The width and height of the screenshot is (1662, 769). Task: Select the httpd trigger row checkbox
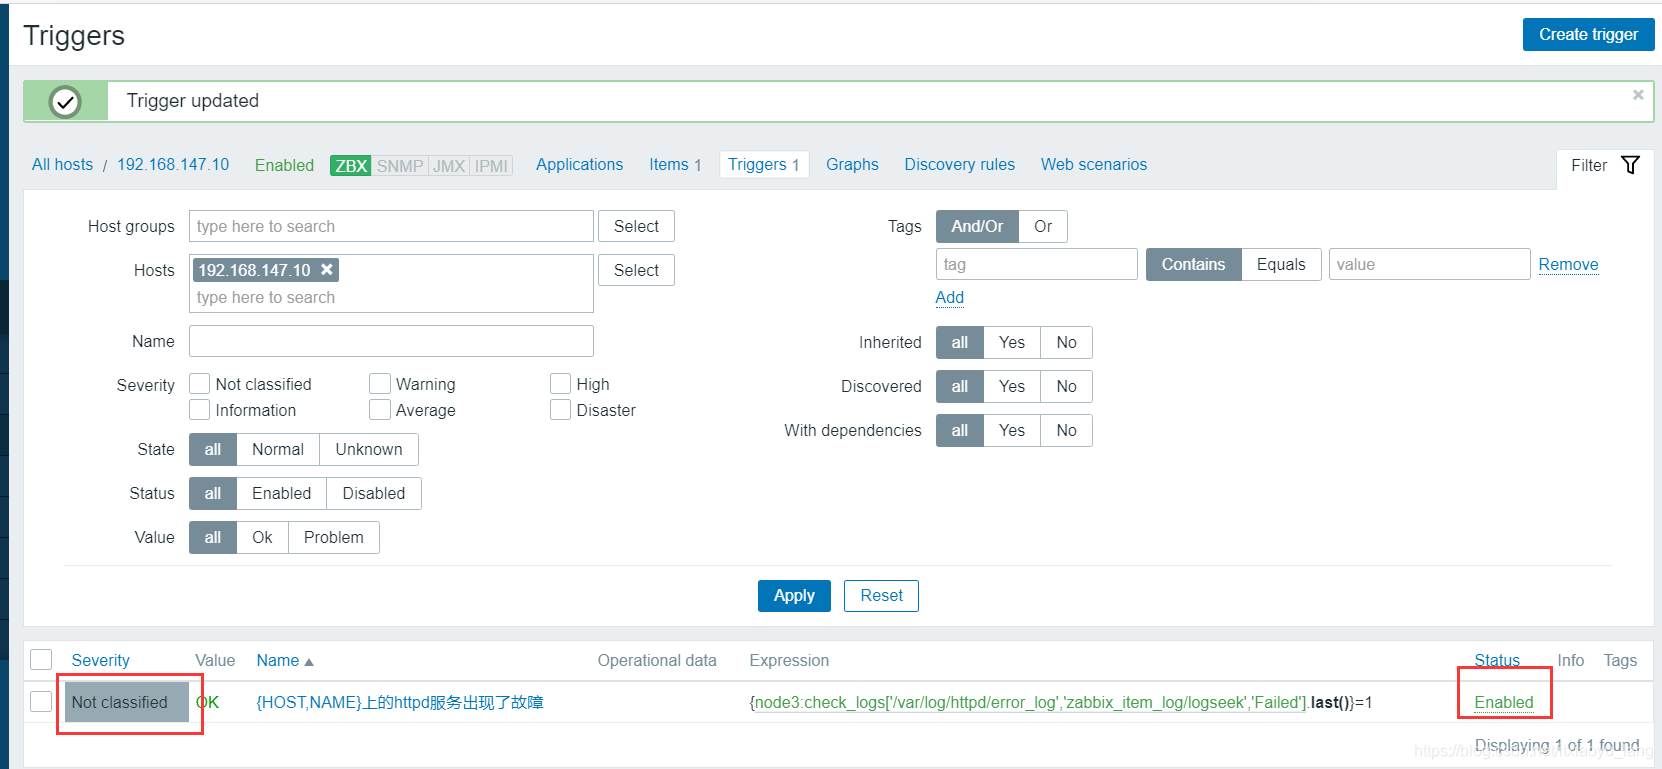coord(41,702)
